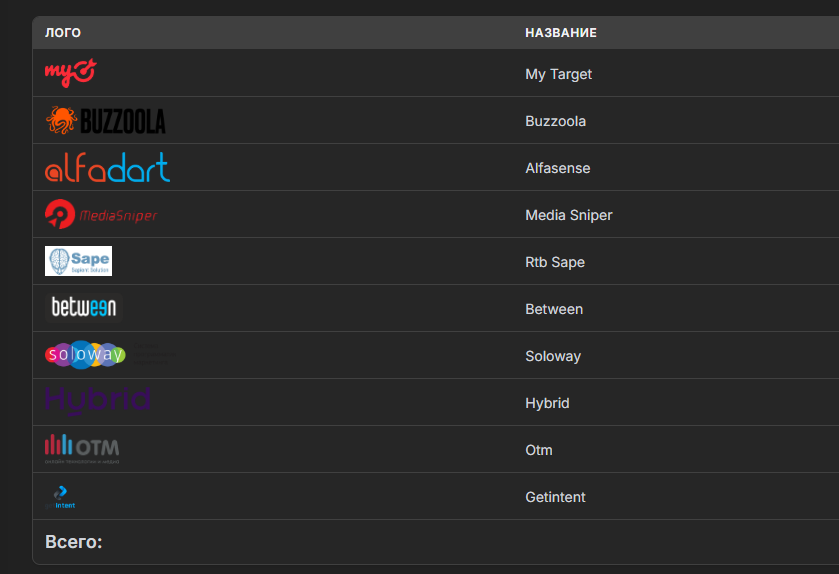The width and height of the screenshot is (839, 574).
Task: Click the Sape brain logo
Action: point(79,261)
